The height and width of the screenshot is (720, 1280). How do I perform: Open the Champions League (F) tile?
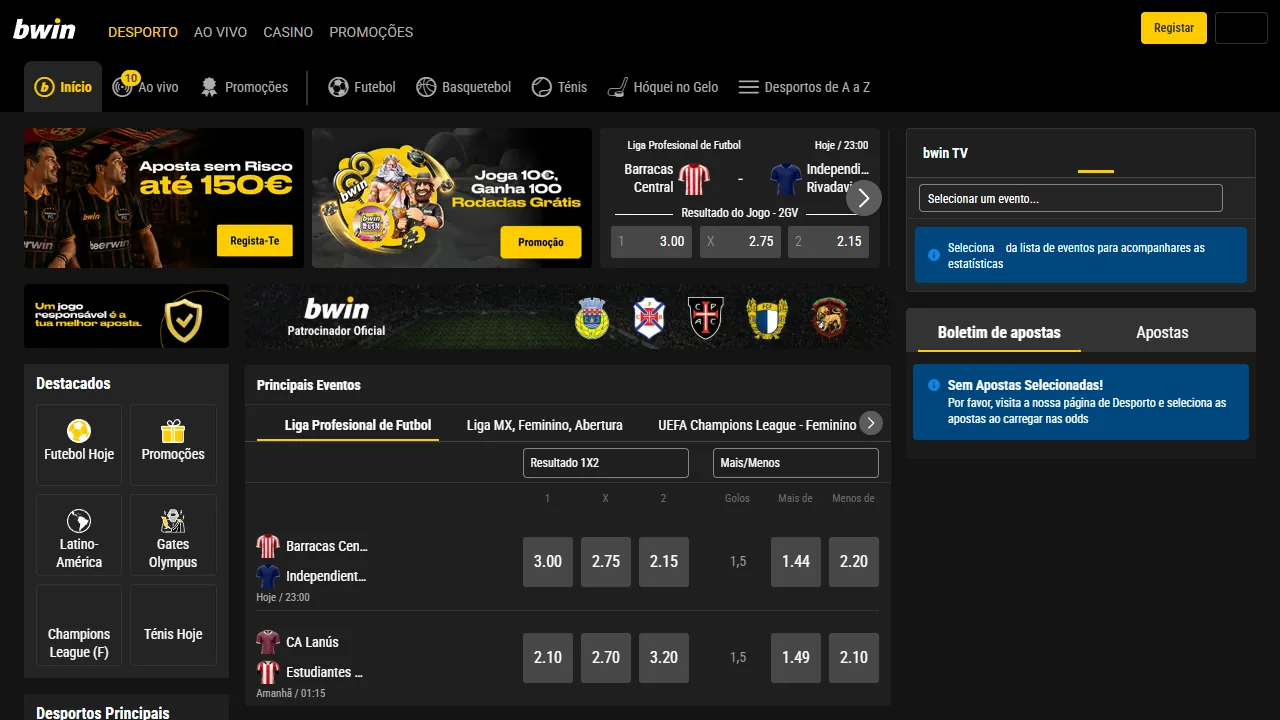point(79,625)
